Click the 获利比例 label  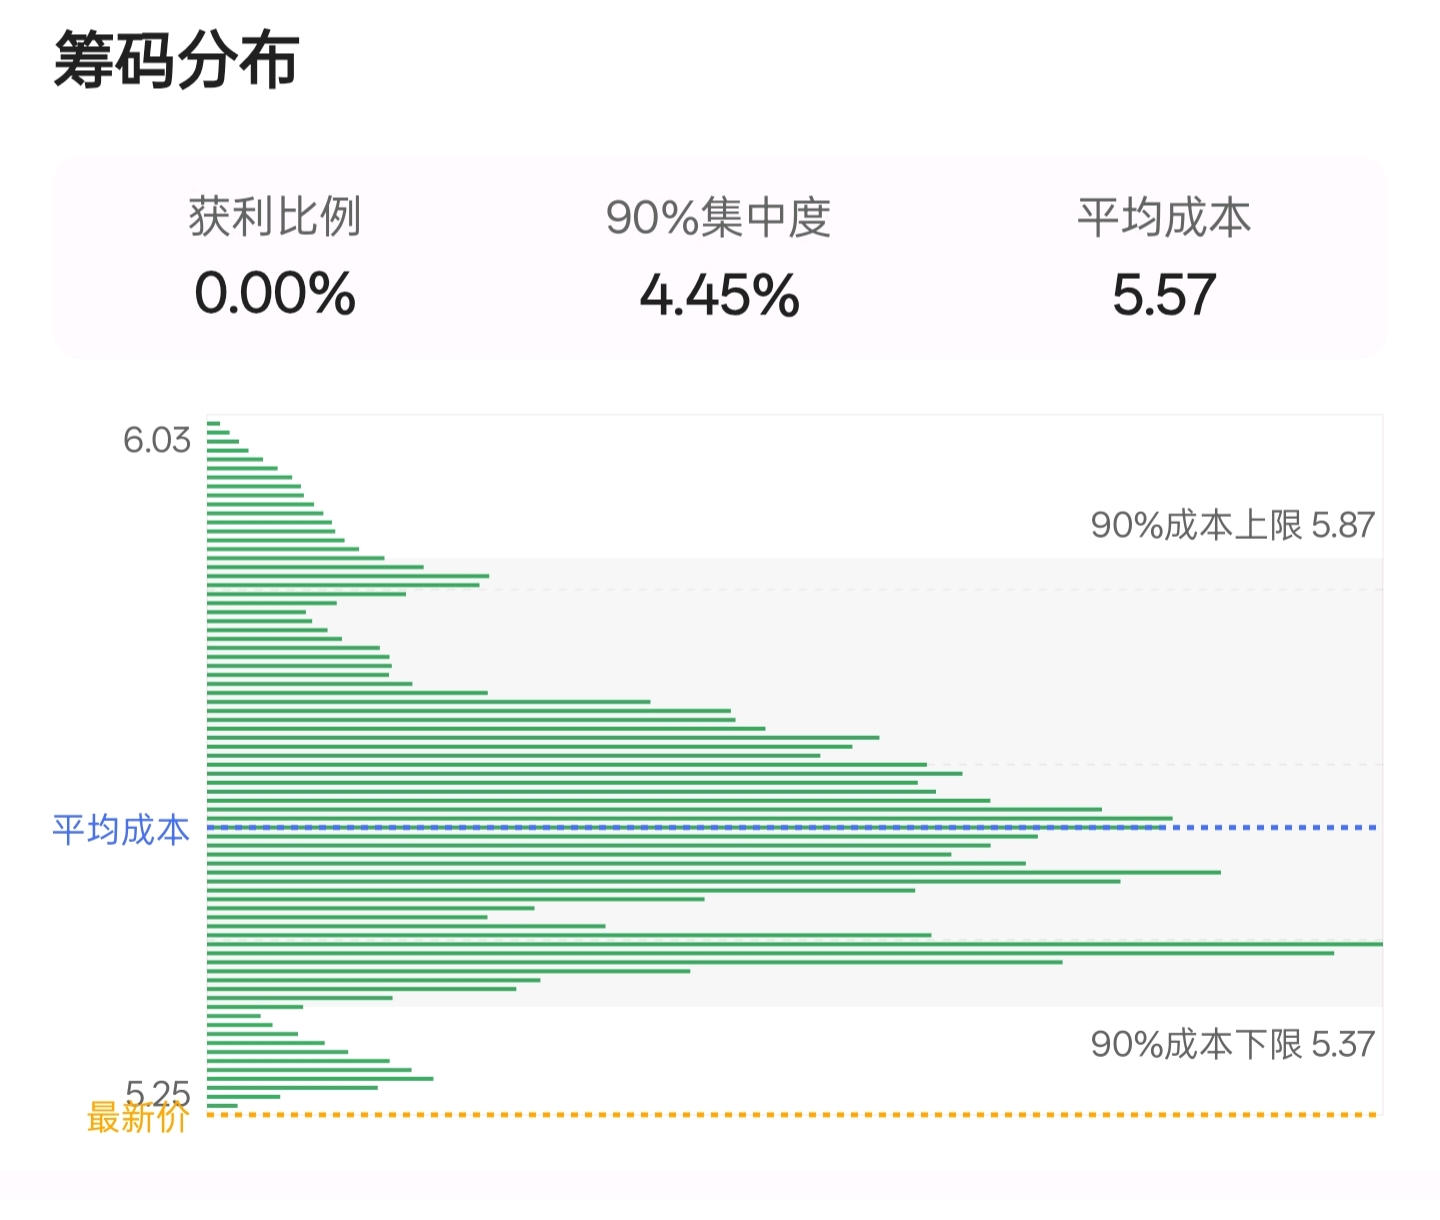[274, 217]
